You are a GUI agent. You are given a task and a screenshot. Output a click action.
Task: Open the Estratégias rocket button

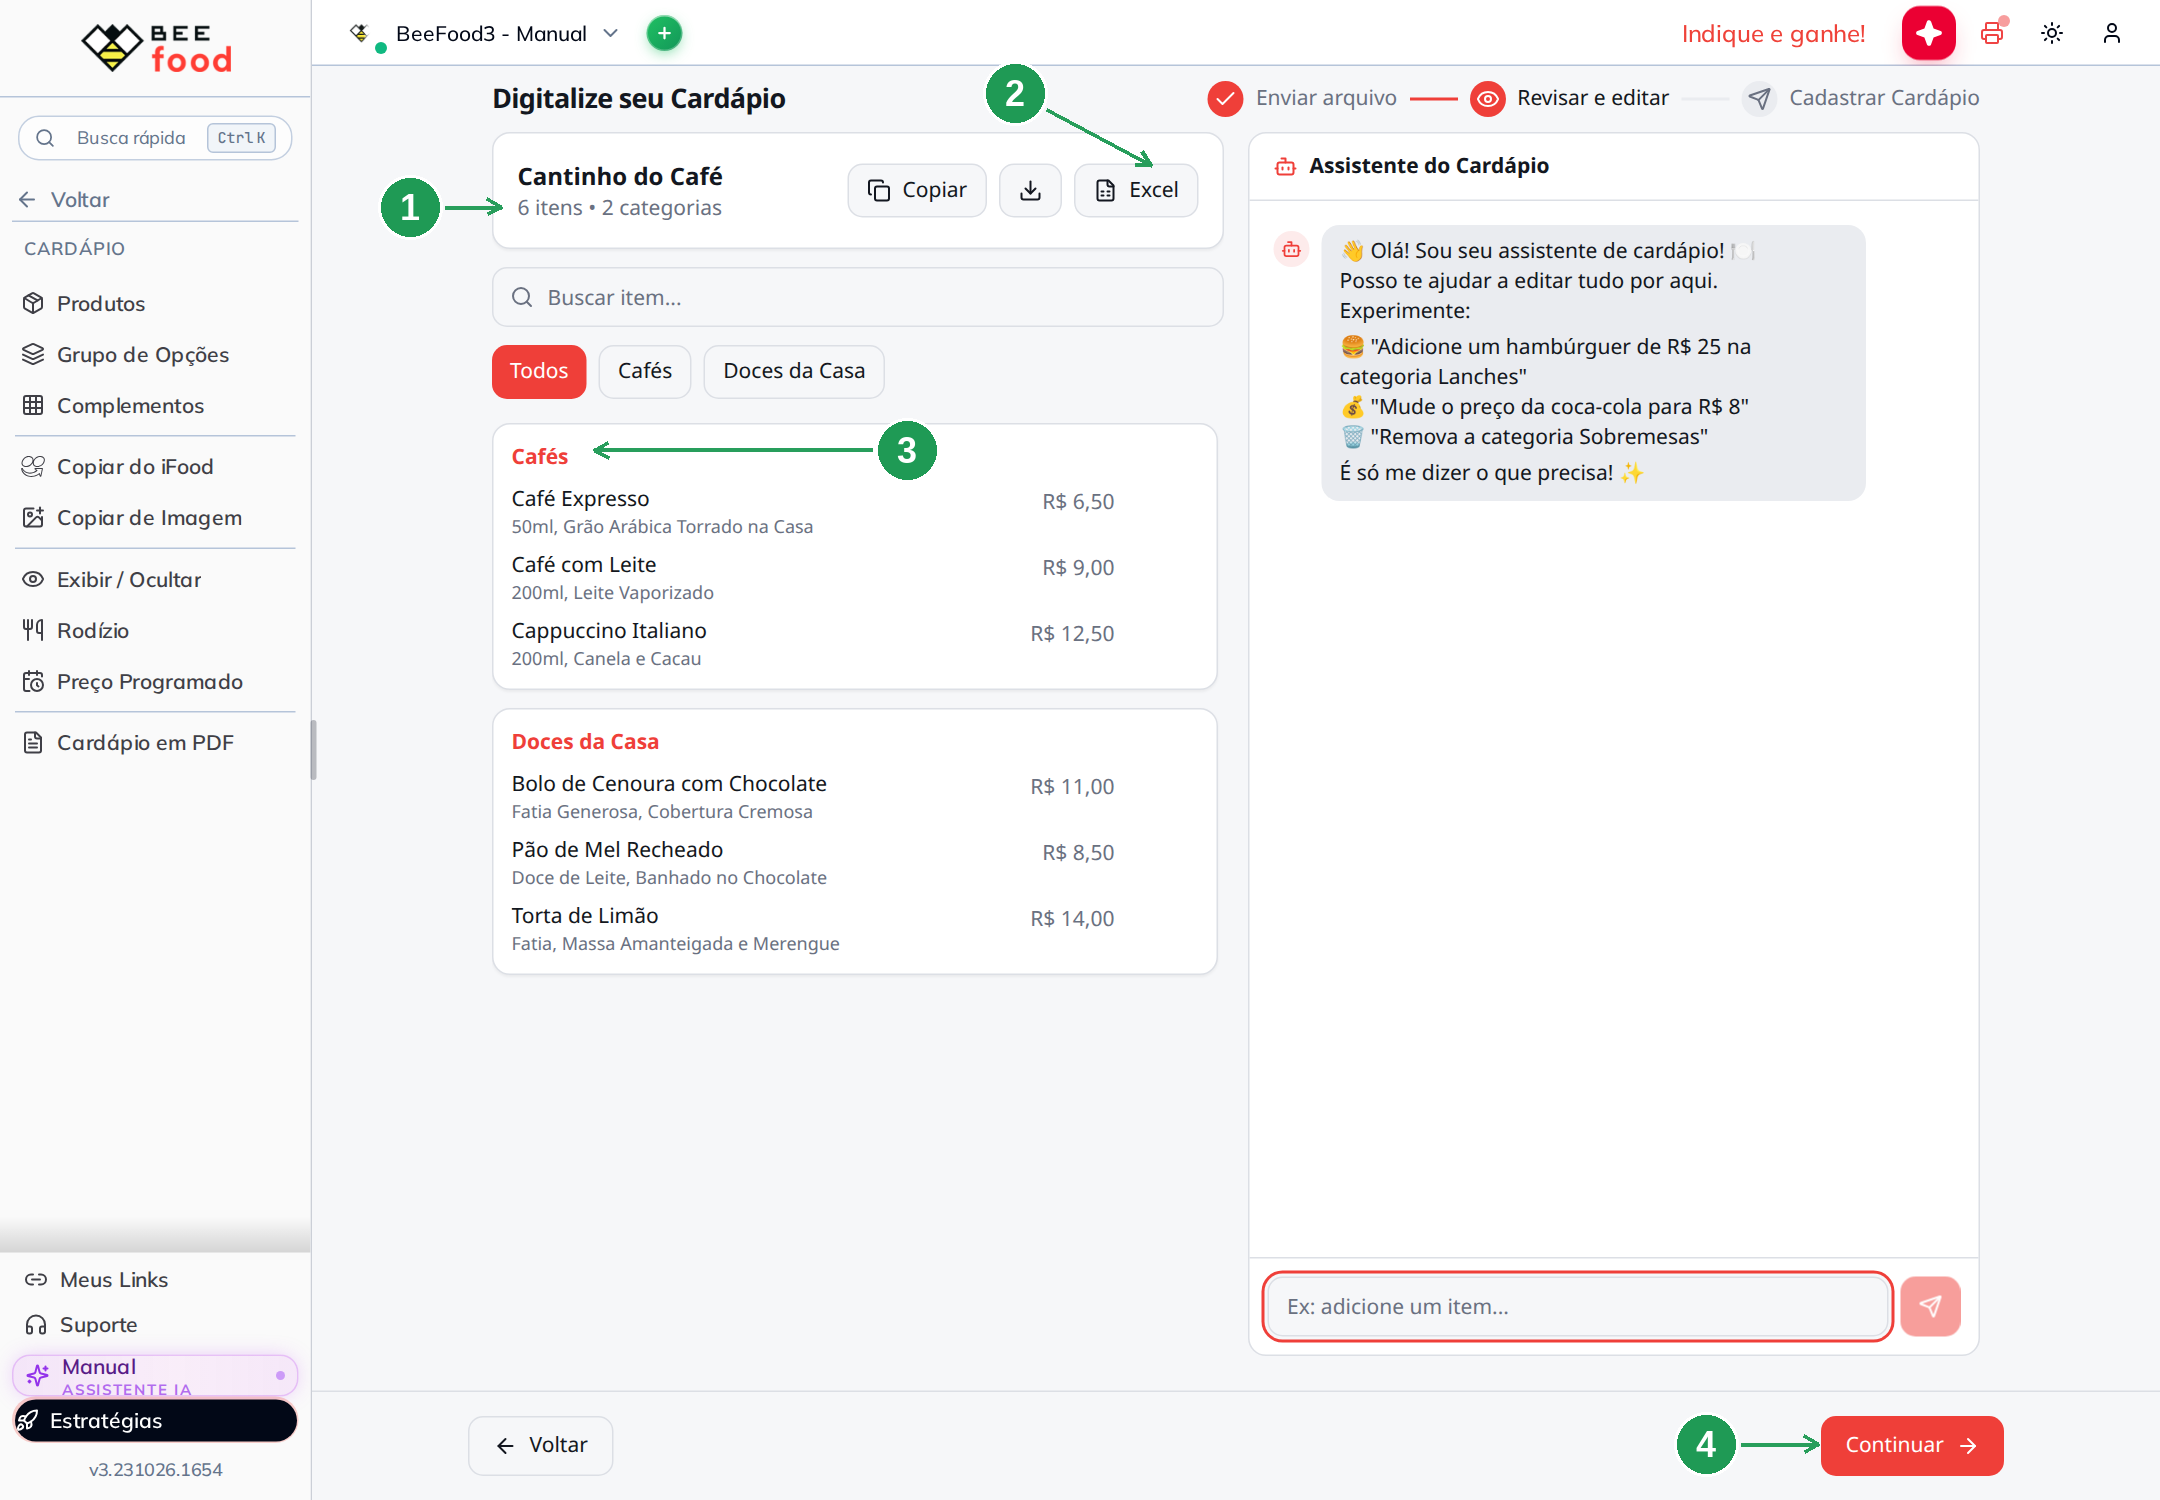[155, 1420]
